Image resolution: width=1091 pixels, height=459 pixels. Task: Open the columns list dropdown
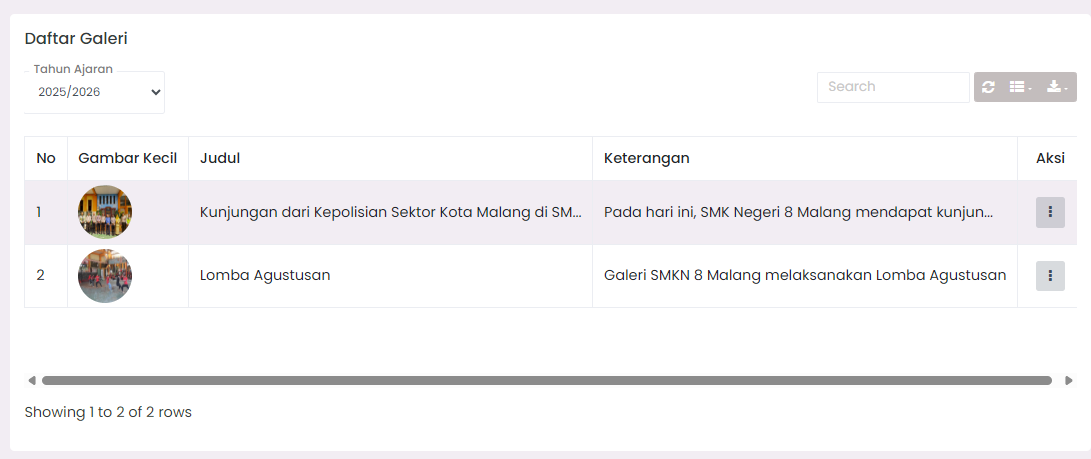[1021, 87]
